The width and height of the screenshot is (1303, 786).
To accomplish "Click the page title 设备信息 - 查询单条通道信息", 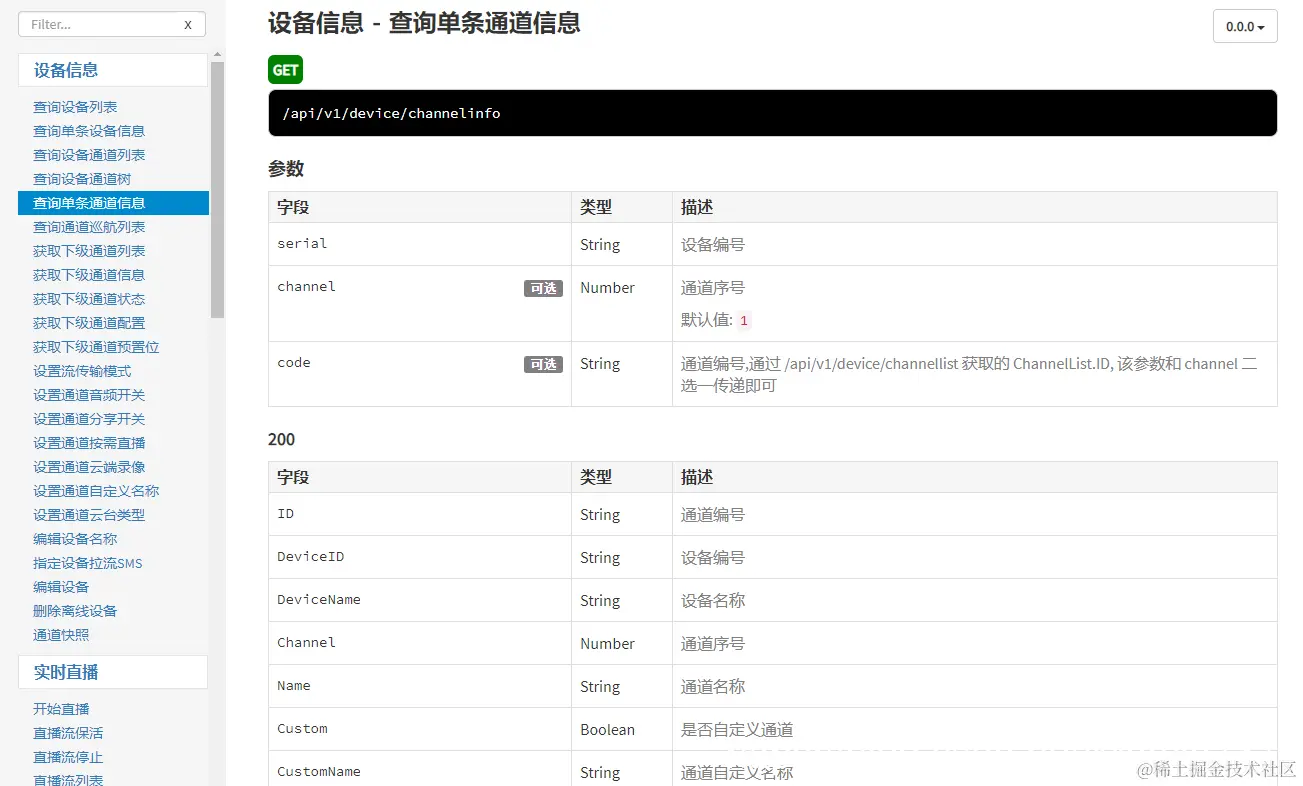I will tap(424, 23).
